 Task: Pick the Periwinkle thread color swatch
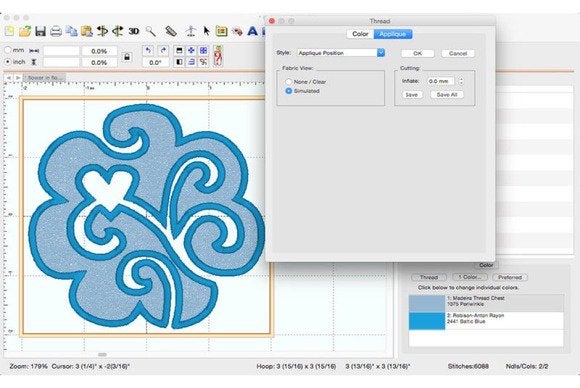tap(427, 303)
